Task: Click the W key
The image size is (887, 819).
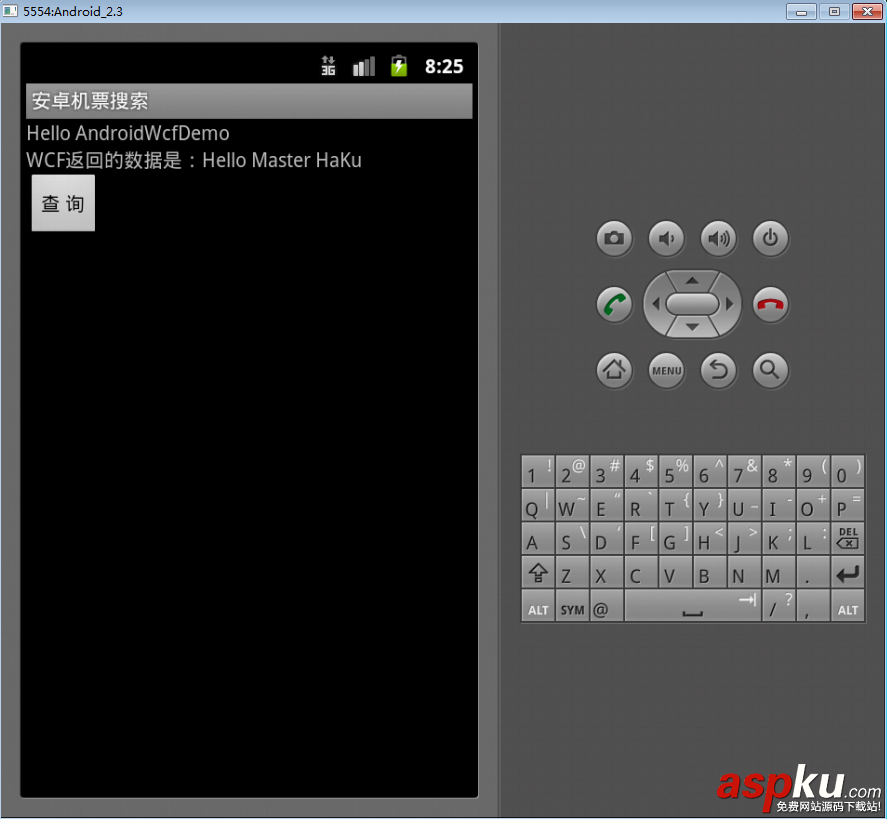Action: pyautogui.click(x=572, y=505)
